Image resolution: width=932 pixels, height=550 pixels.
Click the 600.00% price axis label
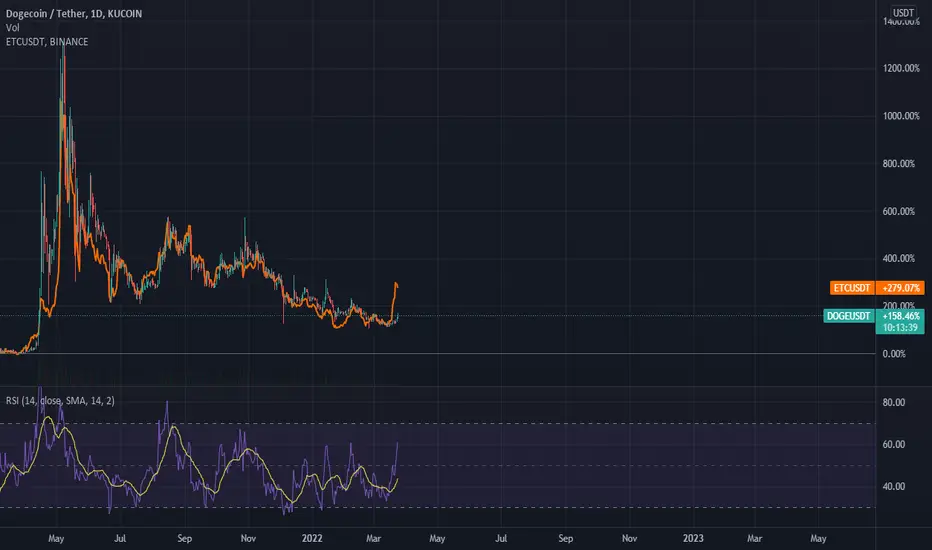click(899, 211)
